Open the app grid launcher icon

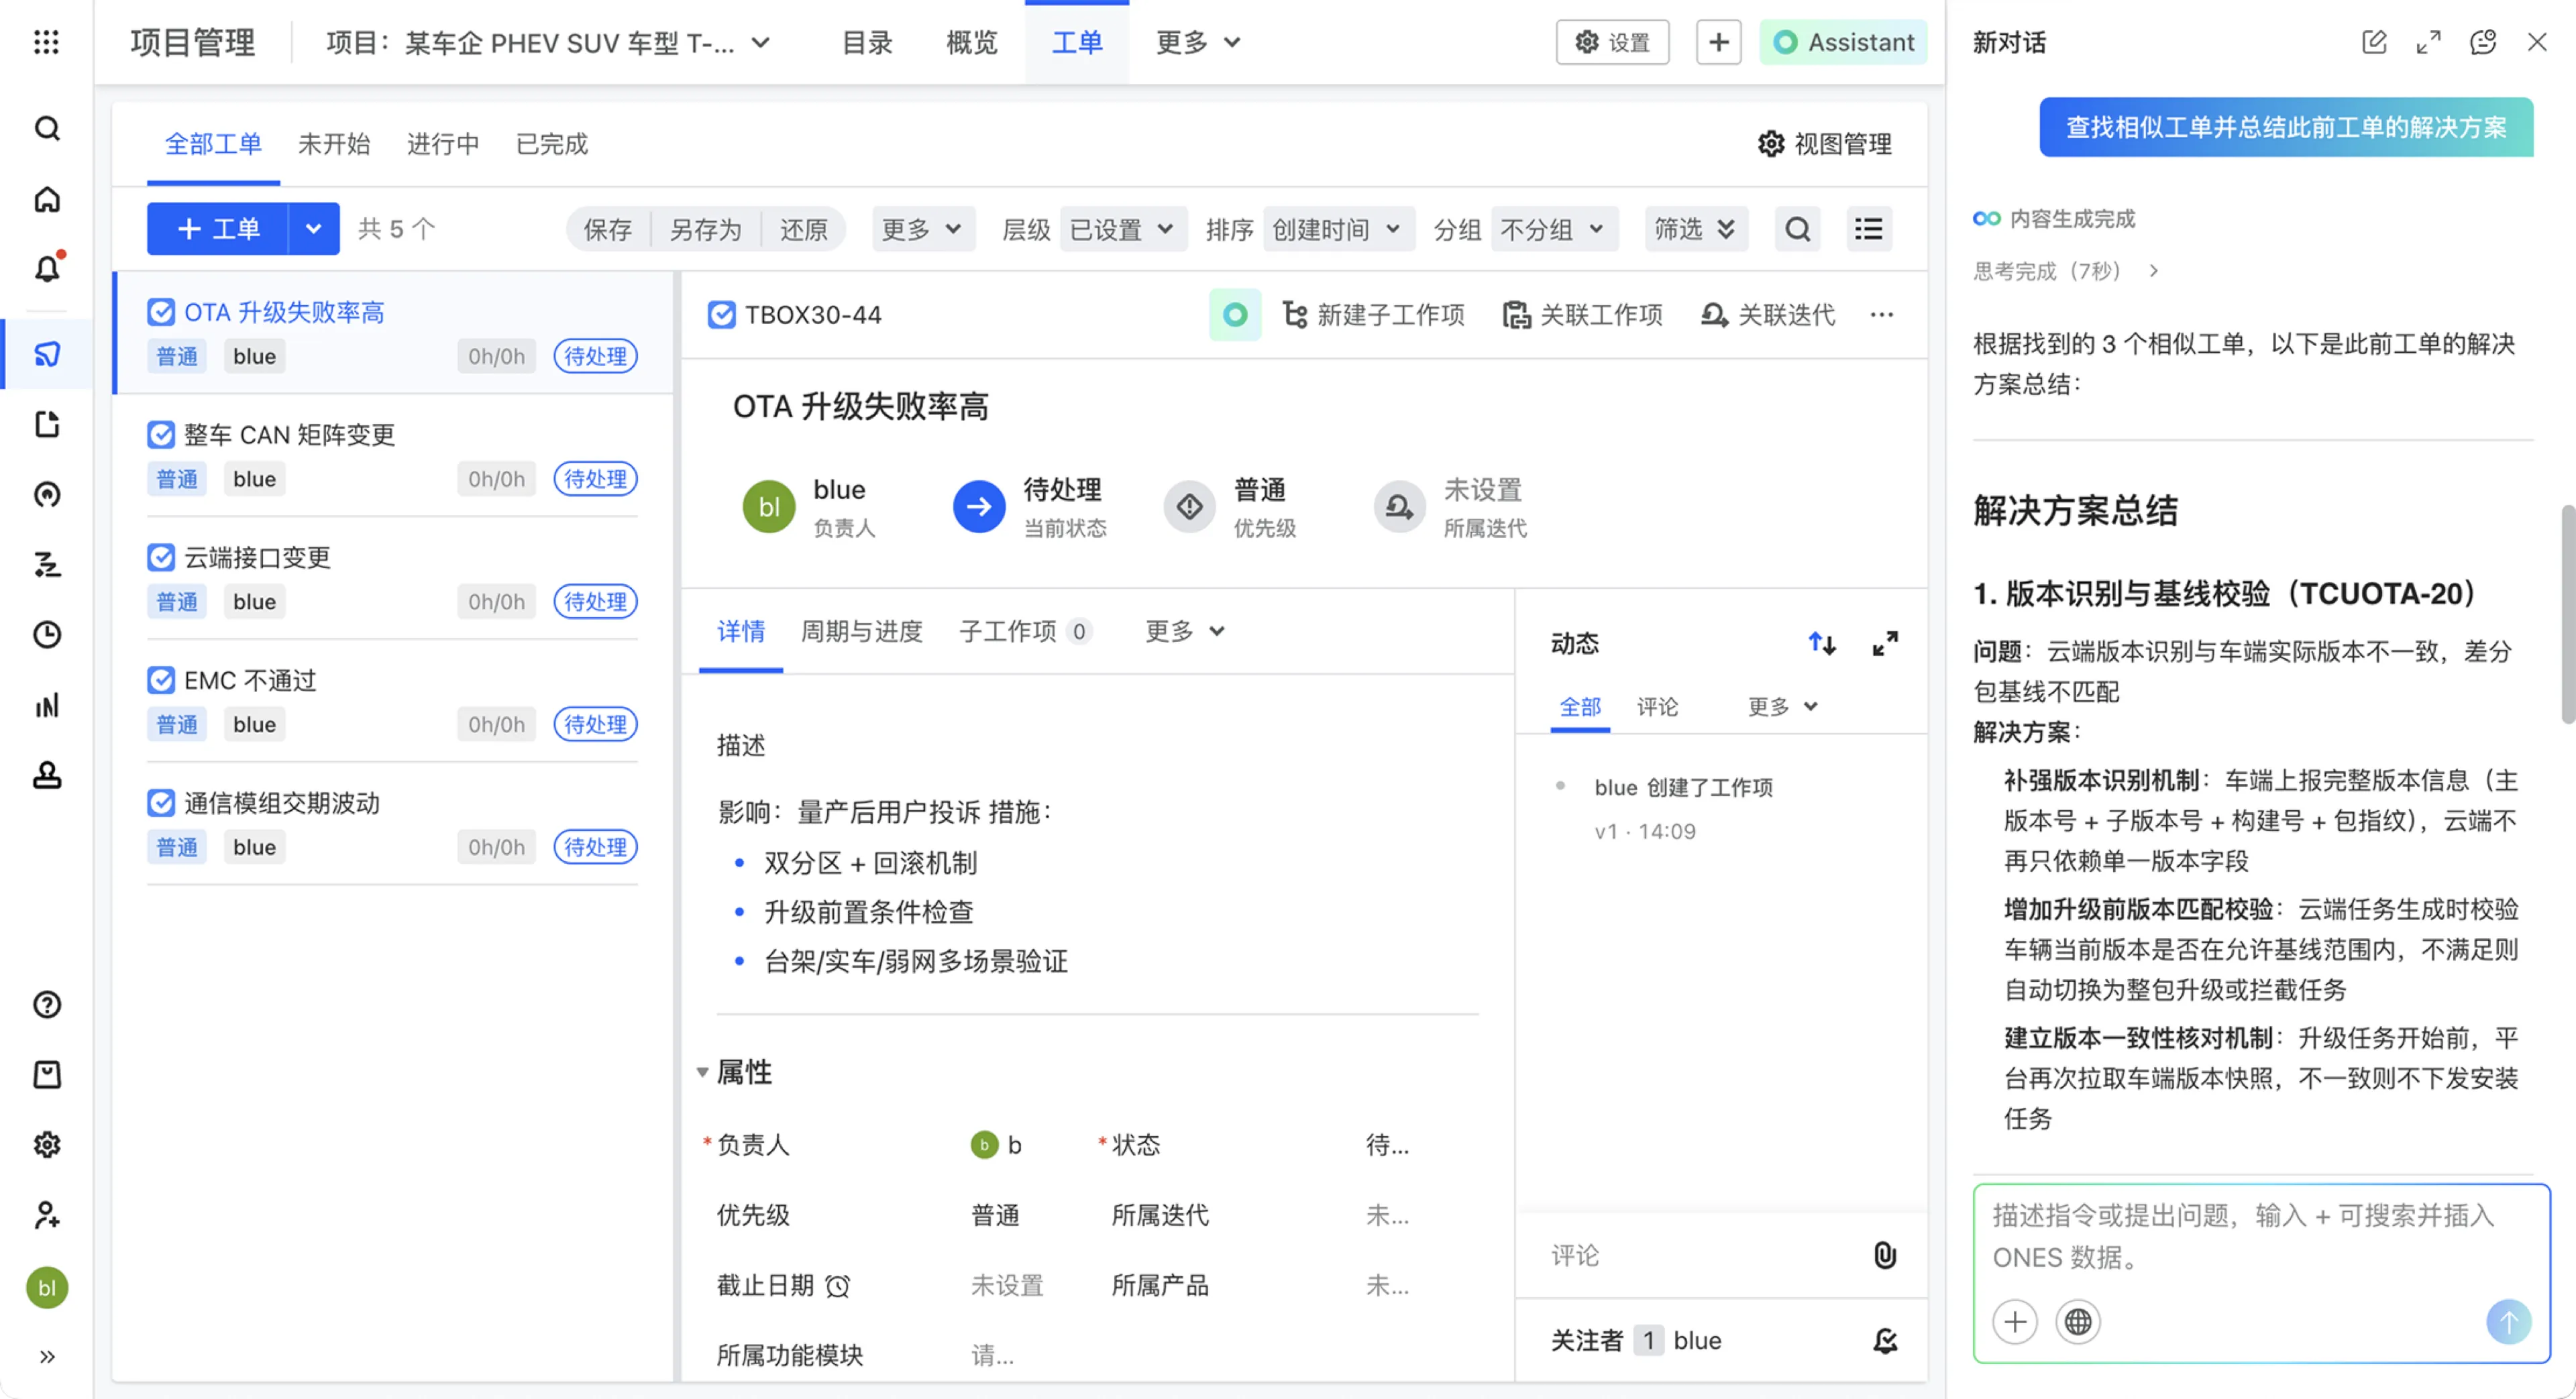click(x=46, y=42)
